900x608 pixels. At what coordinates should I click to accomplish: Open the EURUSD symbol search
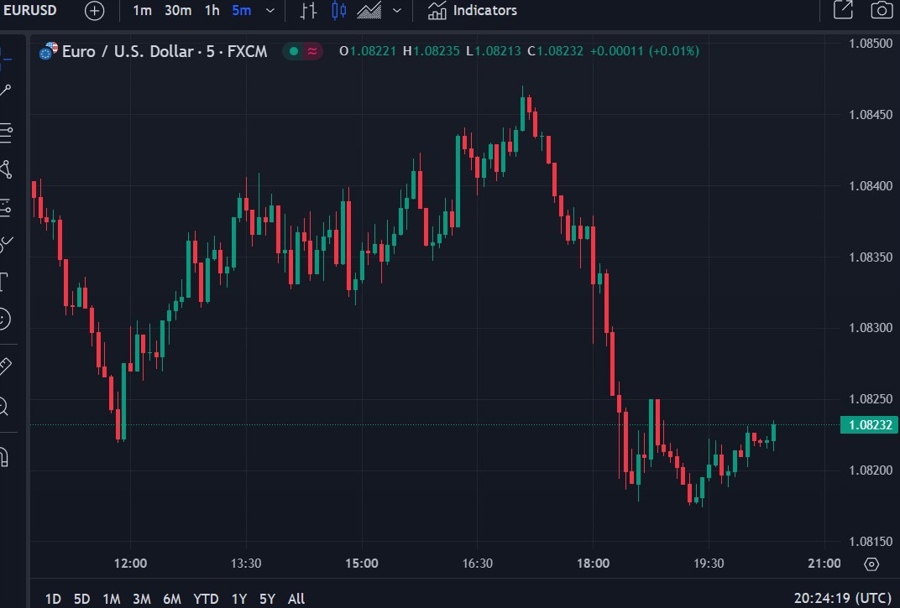[x=30, y=10]
